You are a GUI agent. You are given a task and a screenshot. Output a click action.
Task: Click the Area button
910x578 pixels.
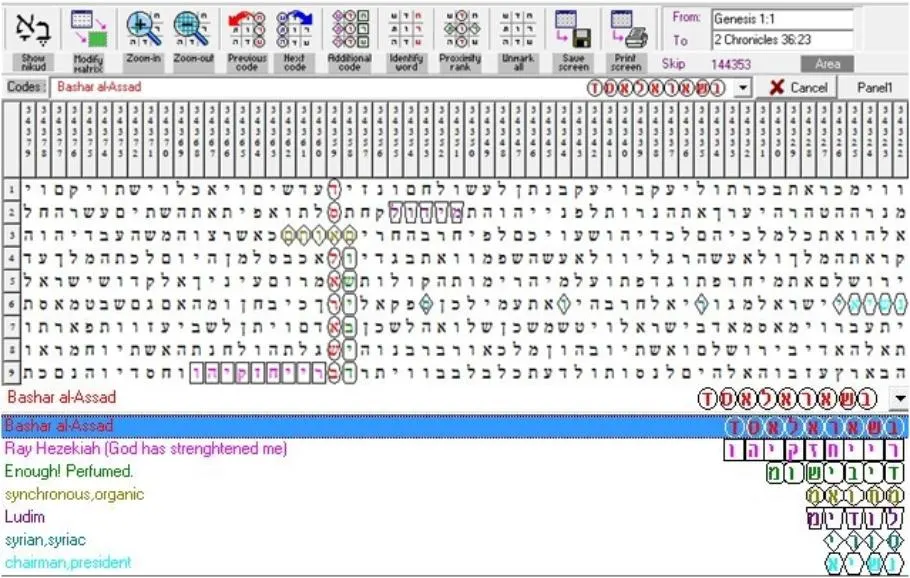827,64
